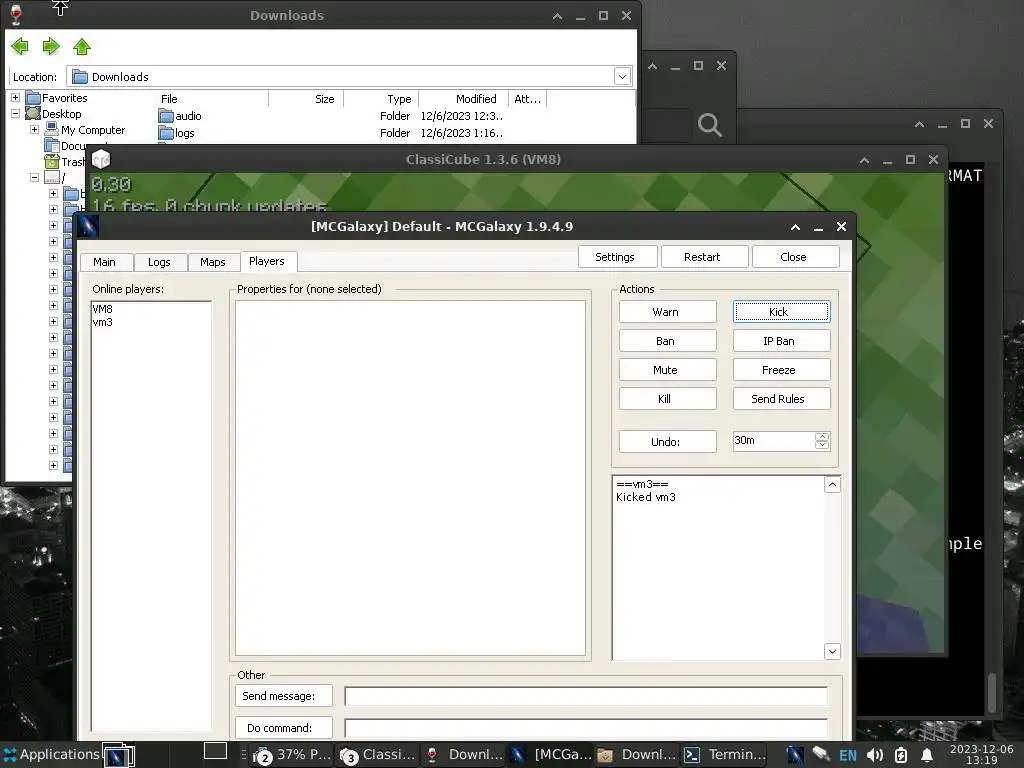Open Location dropdown in Downloads

pyautogui.click(x=622, y=76)
